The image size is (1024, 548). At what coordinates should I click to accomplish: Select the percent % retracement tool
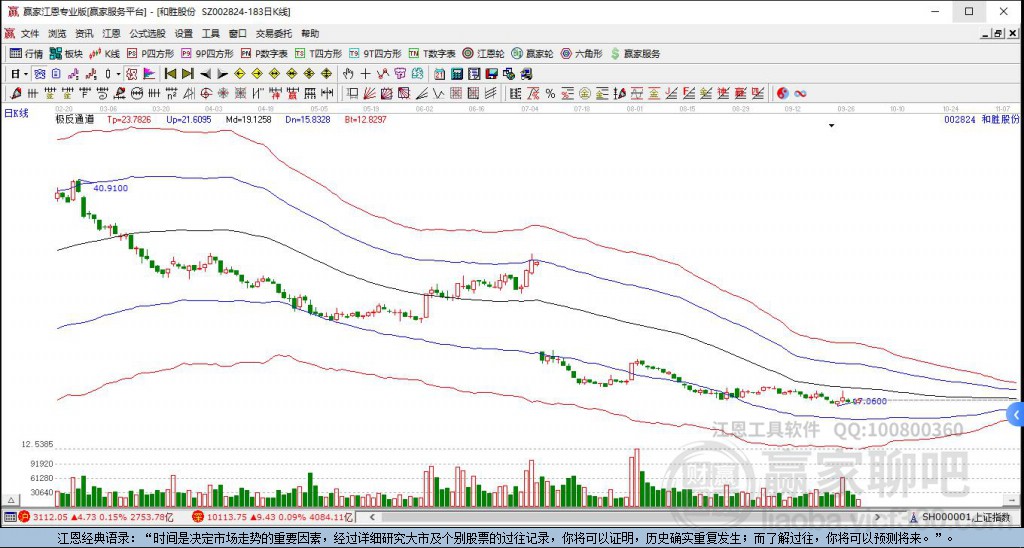pyautogui.click(x=551, y=94)
